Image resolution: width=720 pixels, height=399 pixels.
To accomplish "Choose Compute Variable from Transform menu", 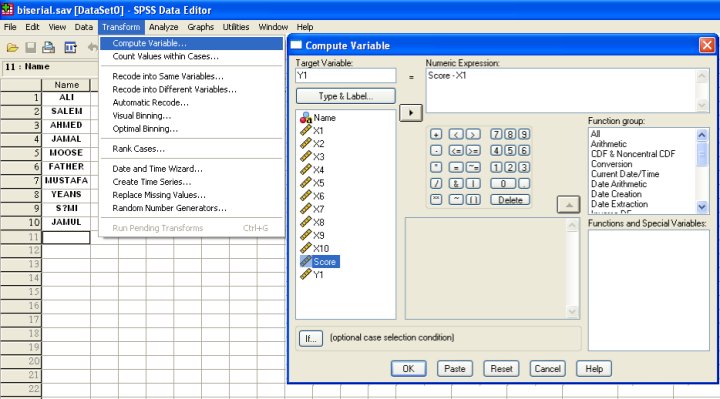I will click(191, 43).
